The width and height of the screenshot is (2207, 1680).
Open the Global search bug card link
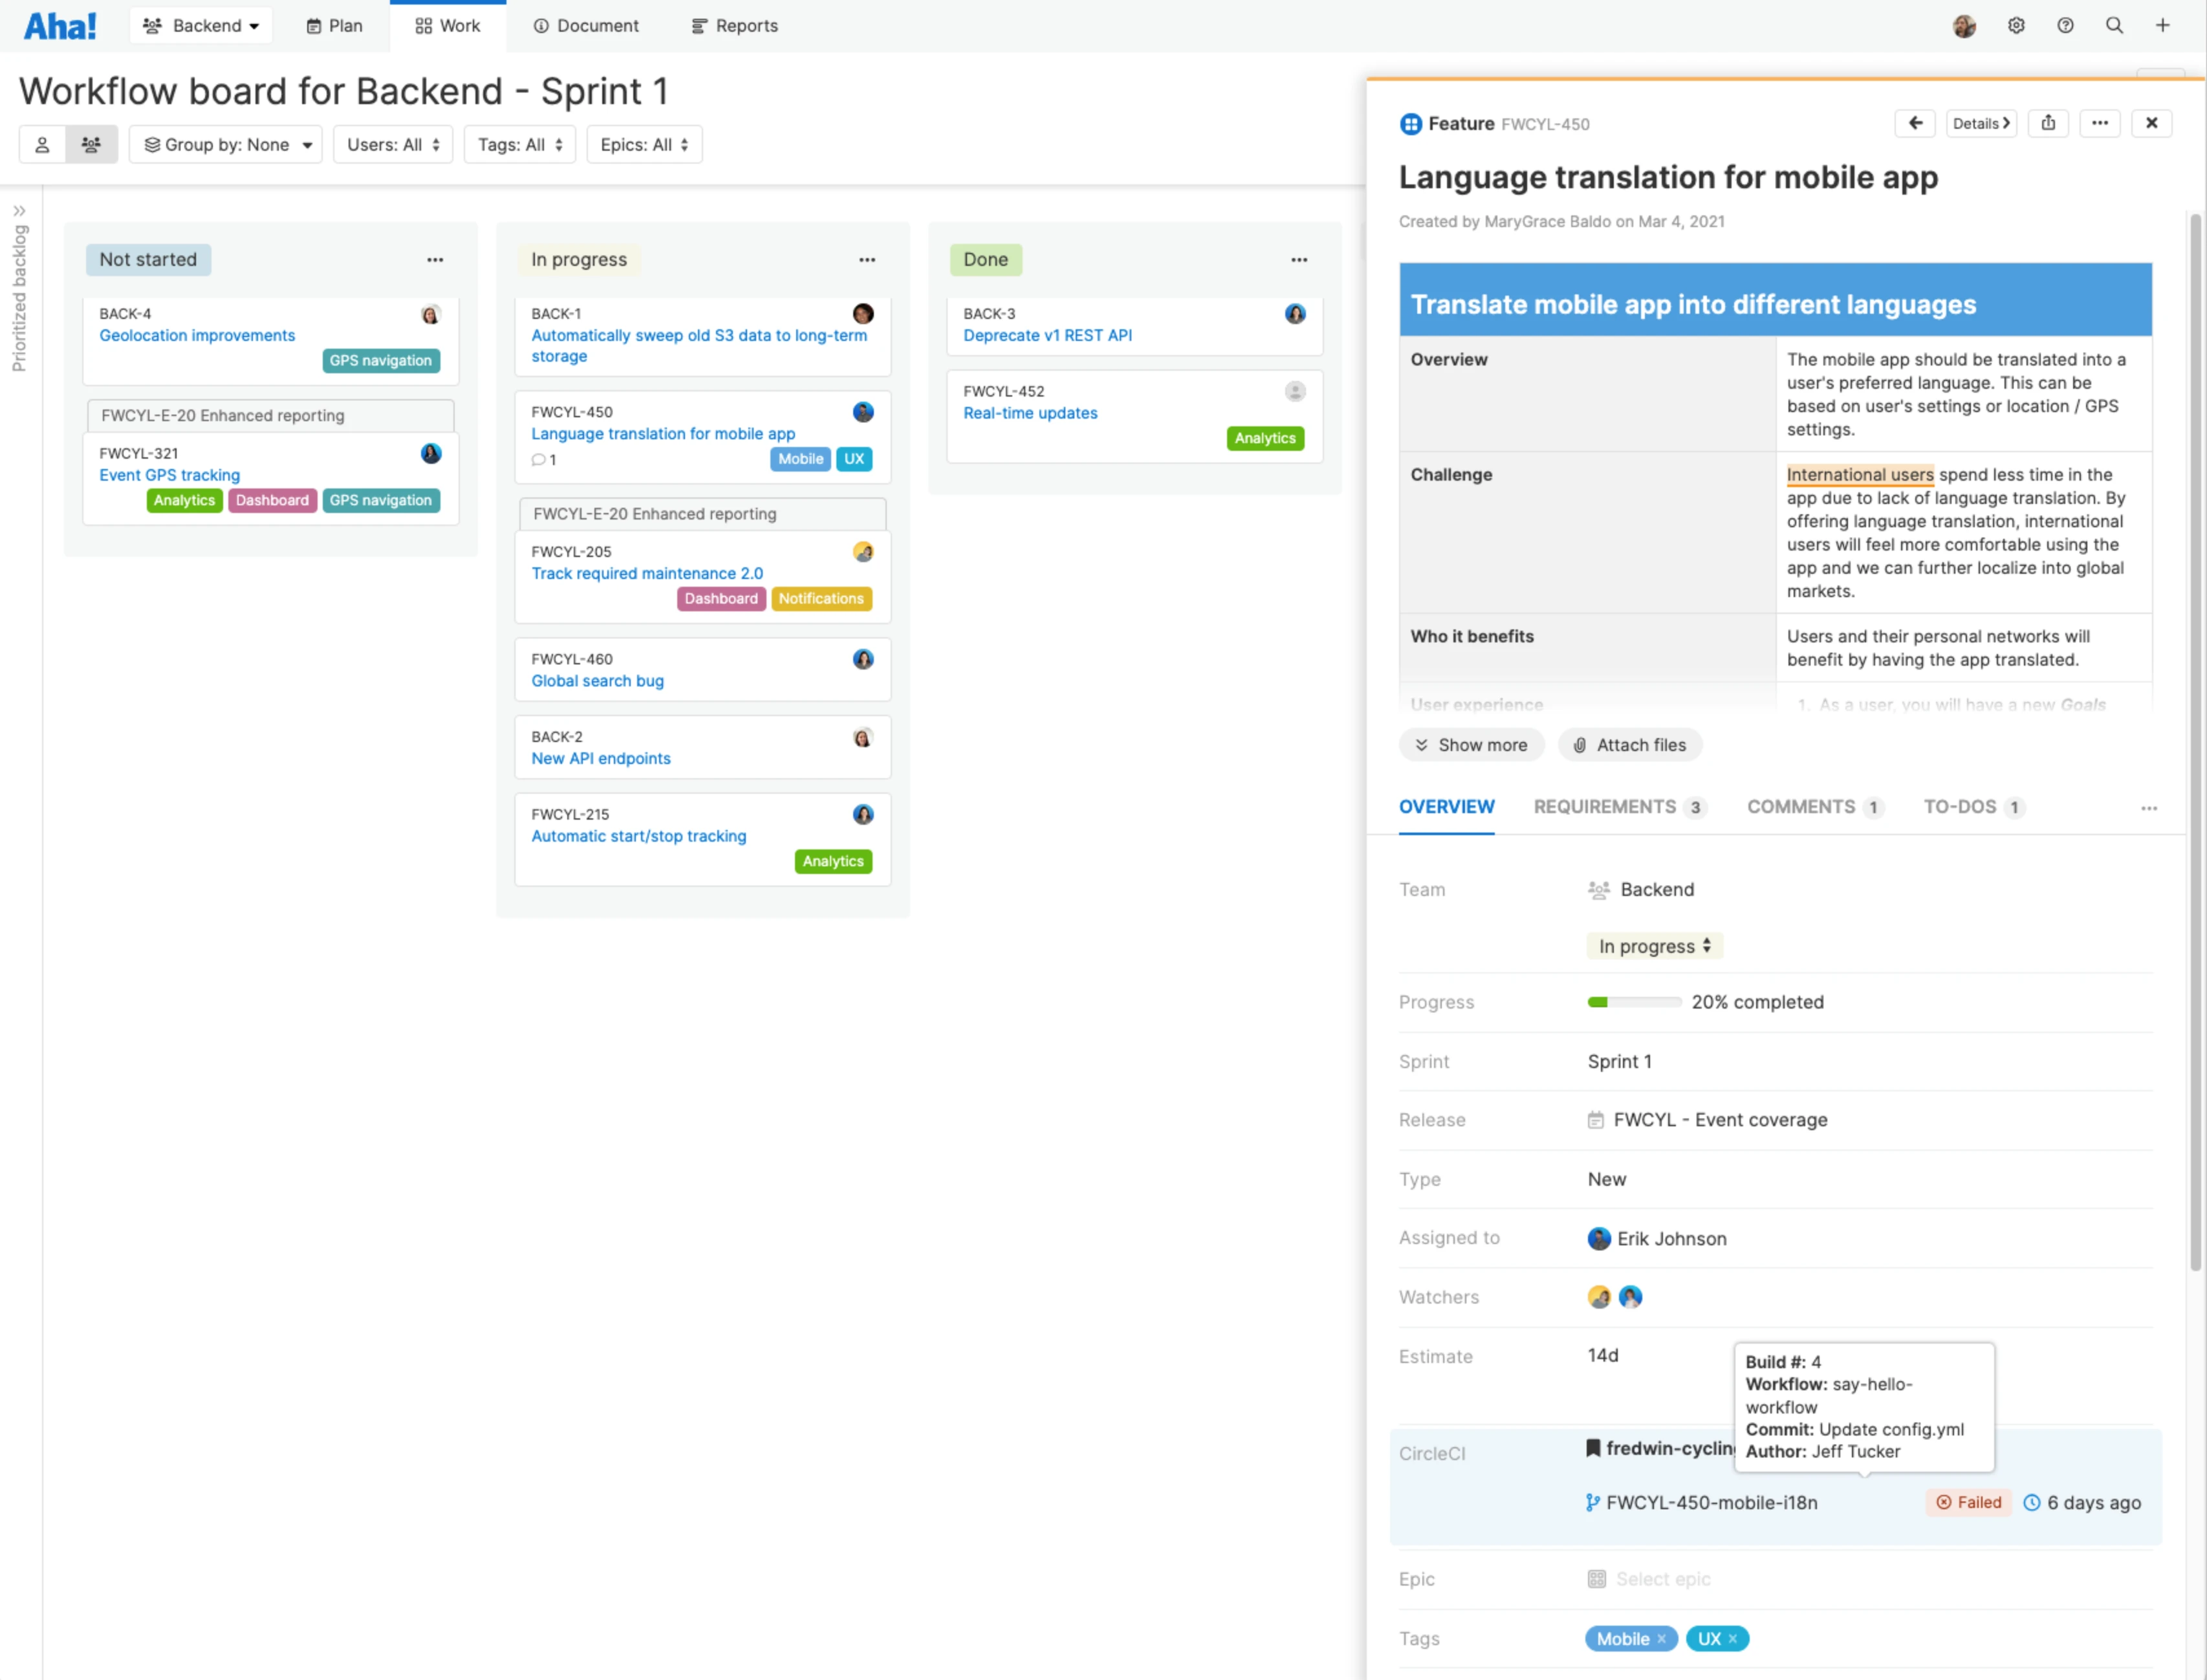pos(597,681)
